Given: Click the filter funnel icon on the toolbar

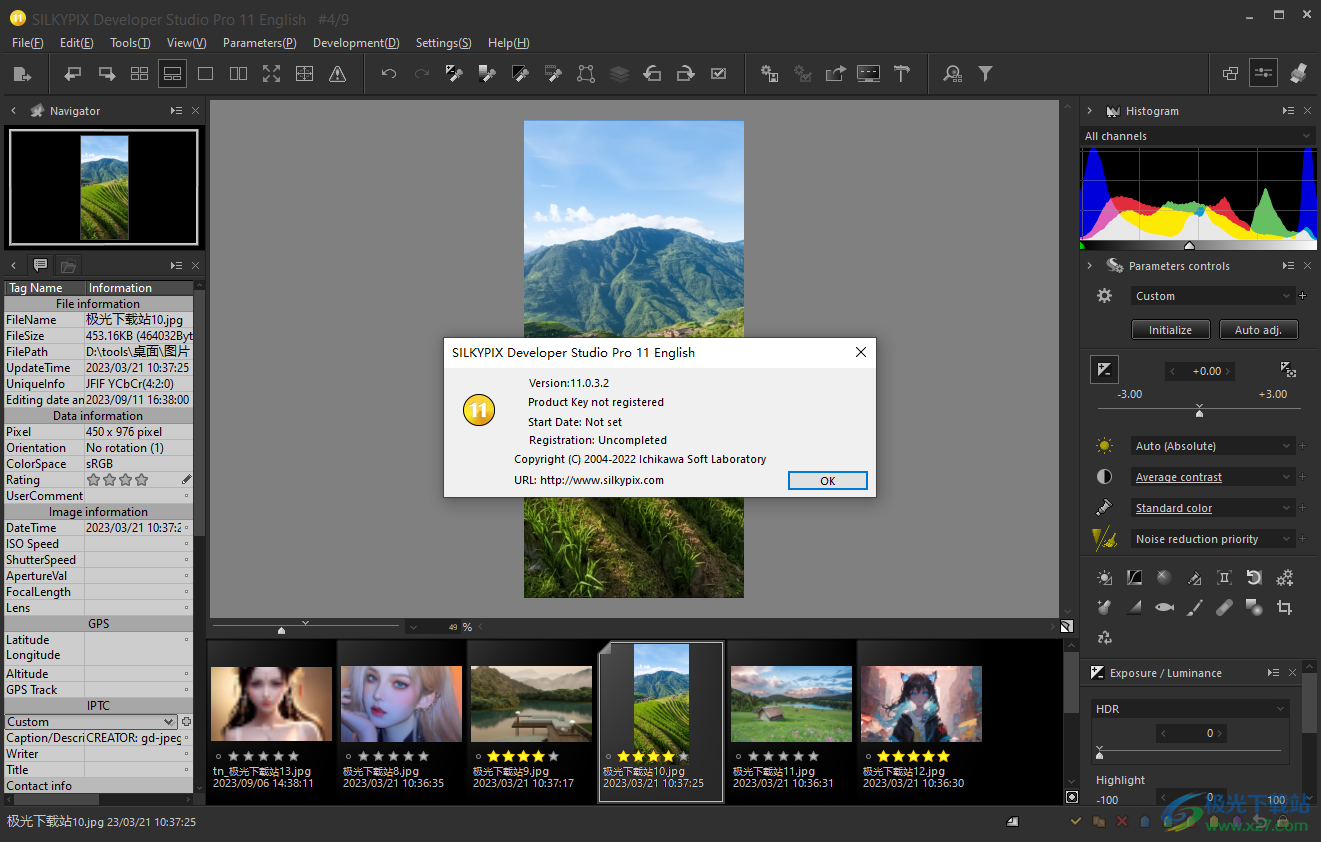Looking at the screenshot, I should pyautogui.click(x=985, y=73).
